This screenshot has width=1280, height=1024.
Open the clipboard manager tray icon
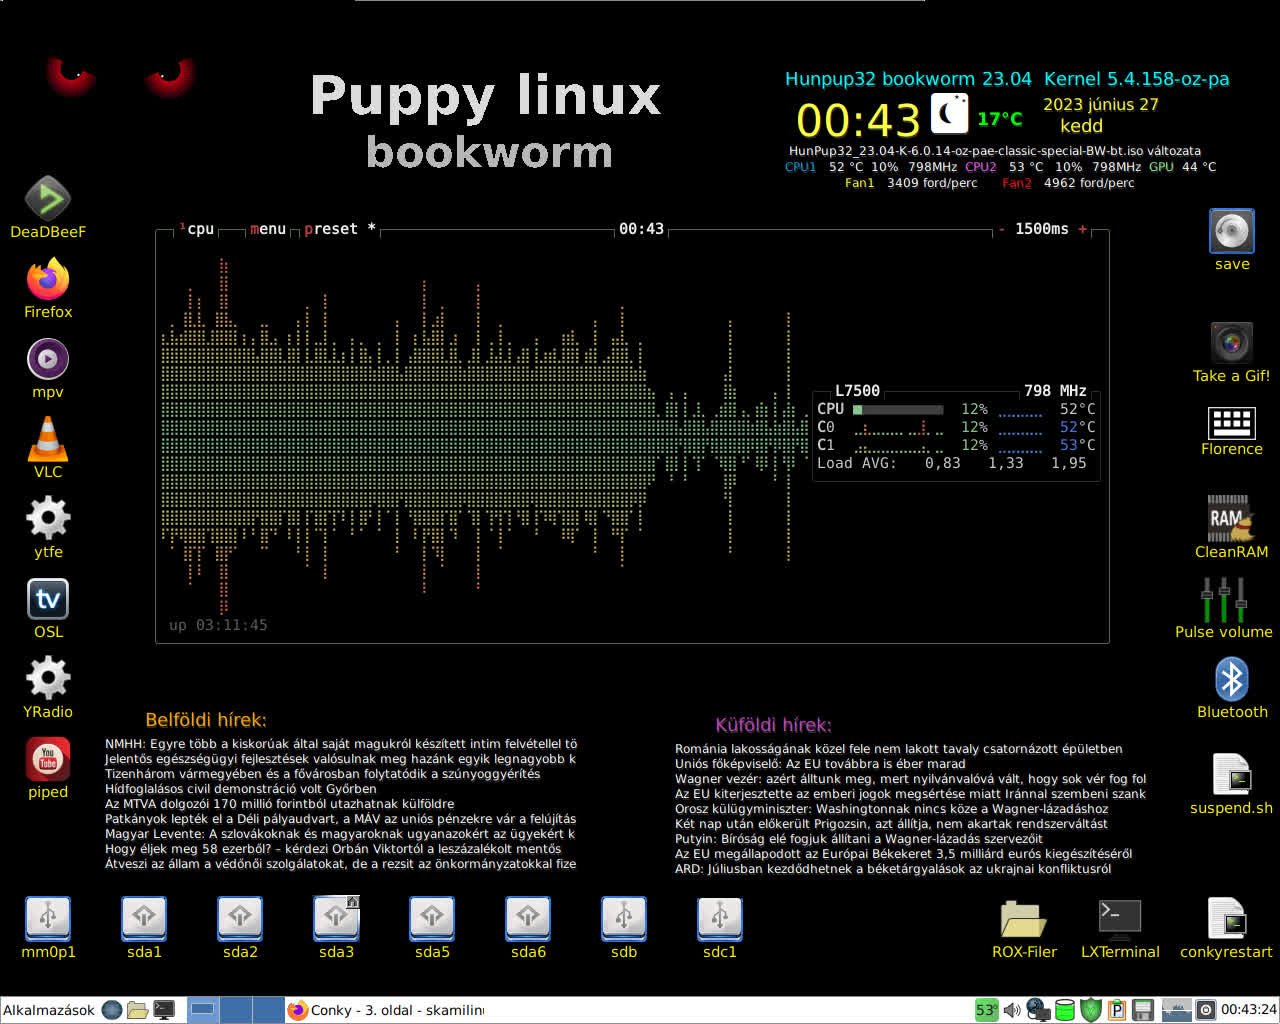pos(1117,1010)
